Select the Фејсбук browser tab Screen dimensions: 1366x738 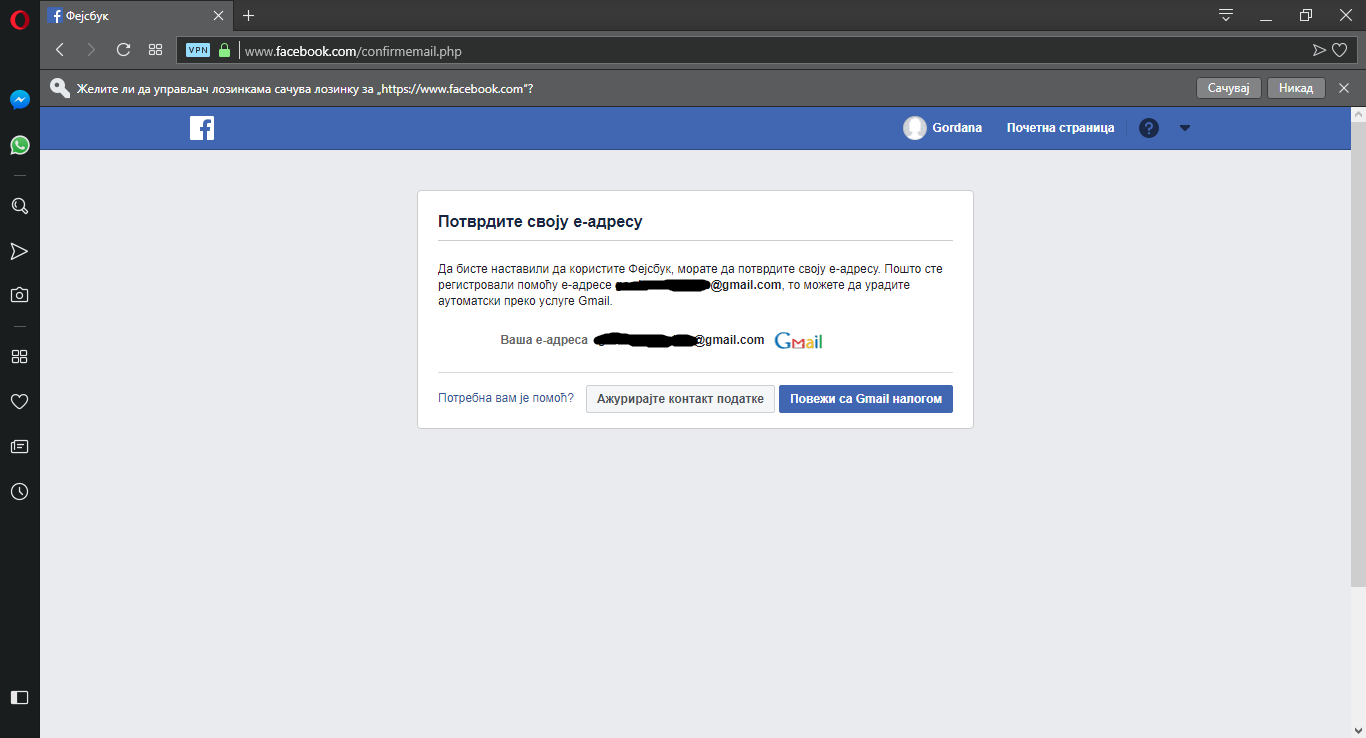[x=138, y=16]
